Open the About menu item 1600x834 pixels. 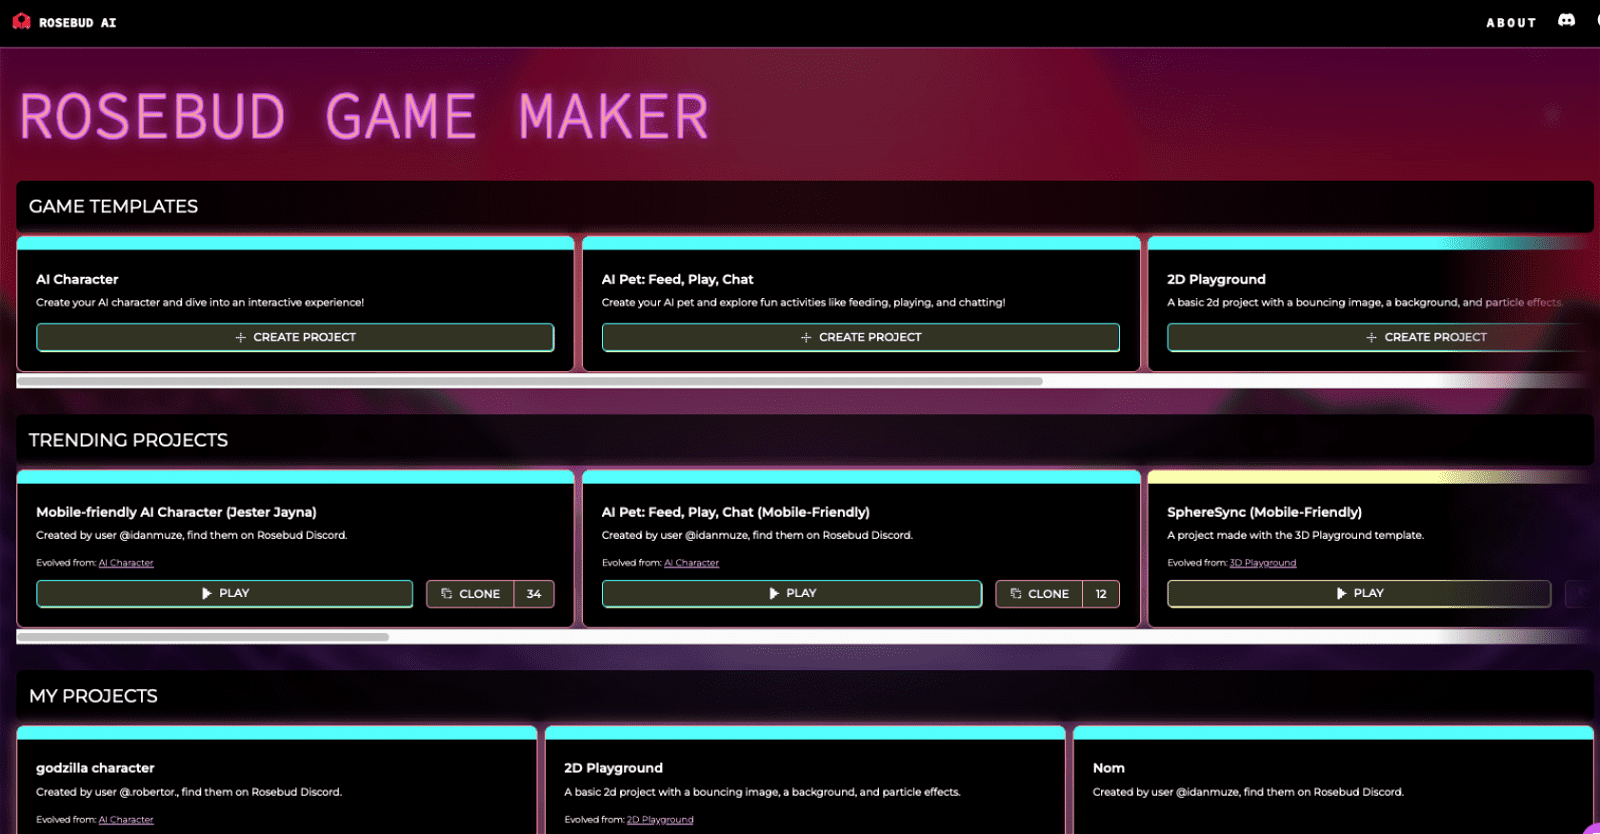point(1510,22)
